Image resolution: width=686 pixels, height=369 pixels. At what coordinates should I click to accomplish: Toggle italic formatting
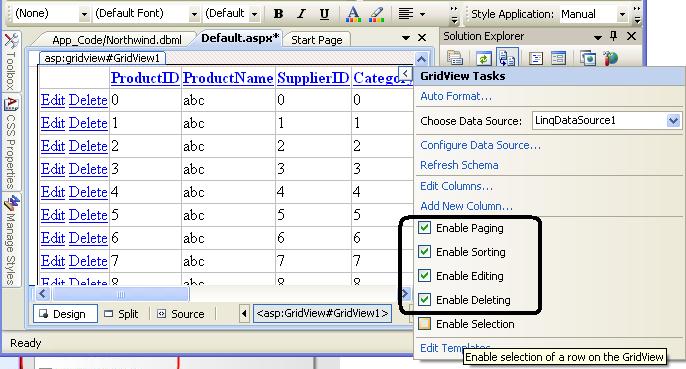[x=301, y=14]
